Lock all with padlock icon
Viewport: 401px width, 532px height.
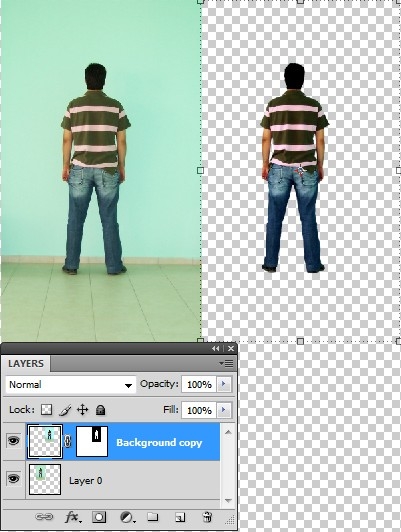100,410
